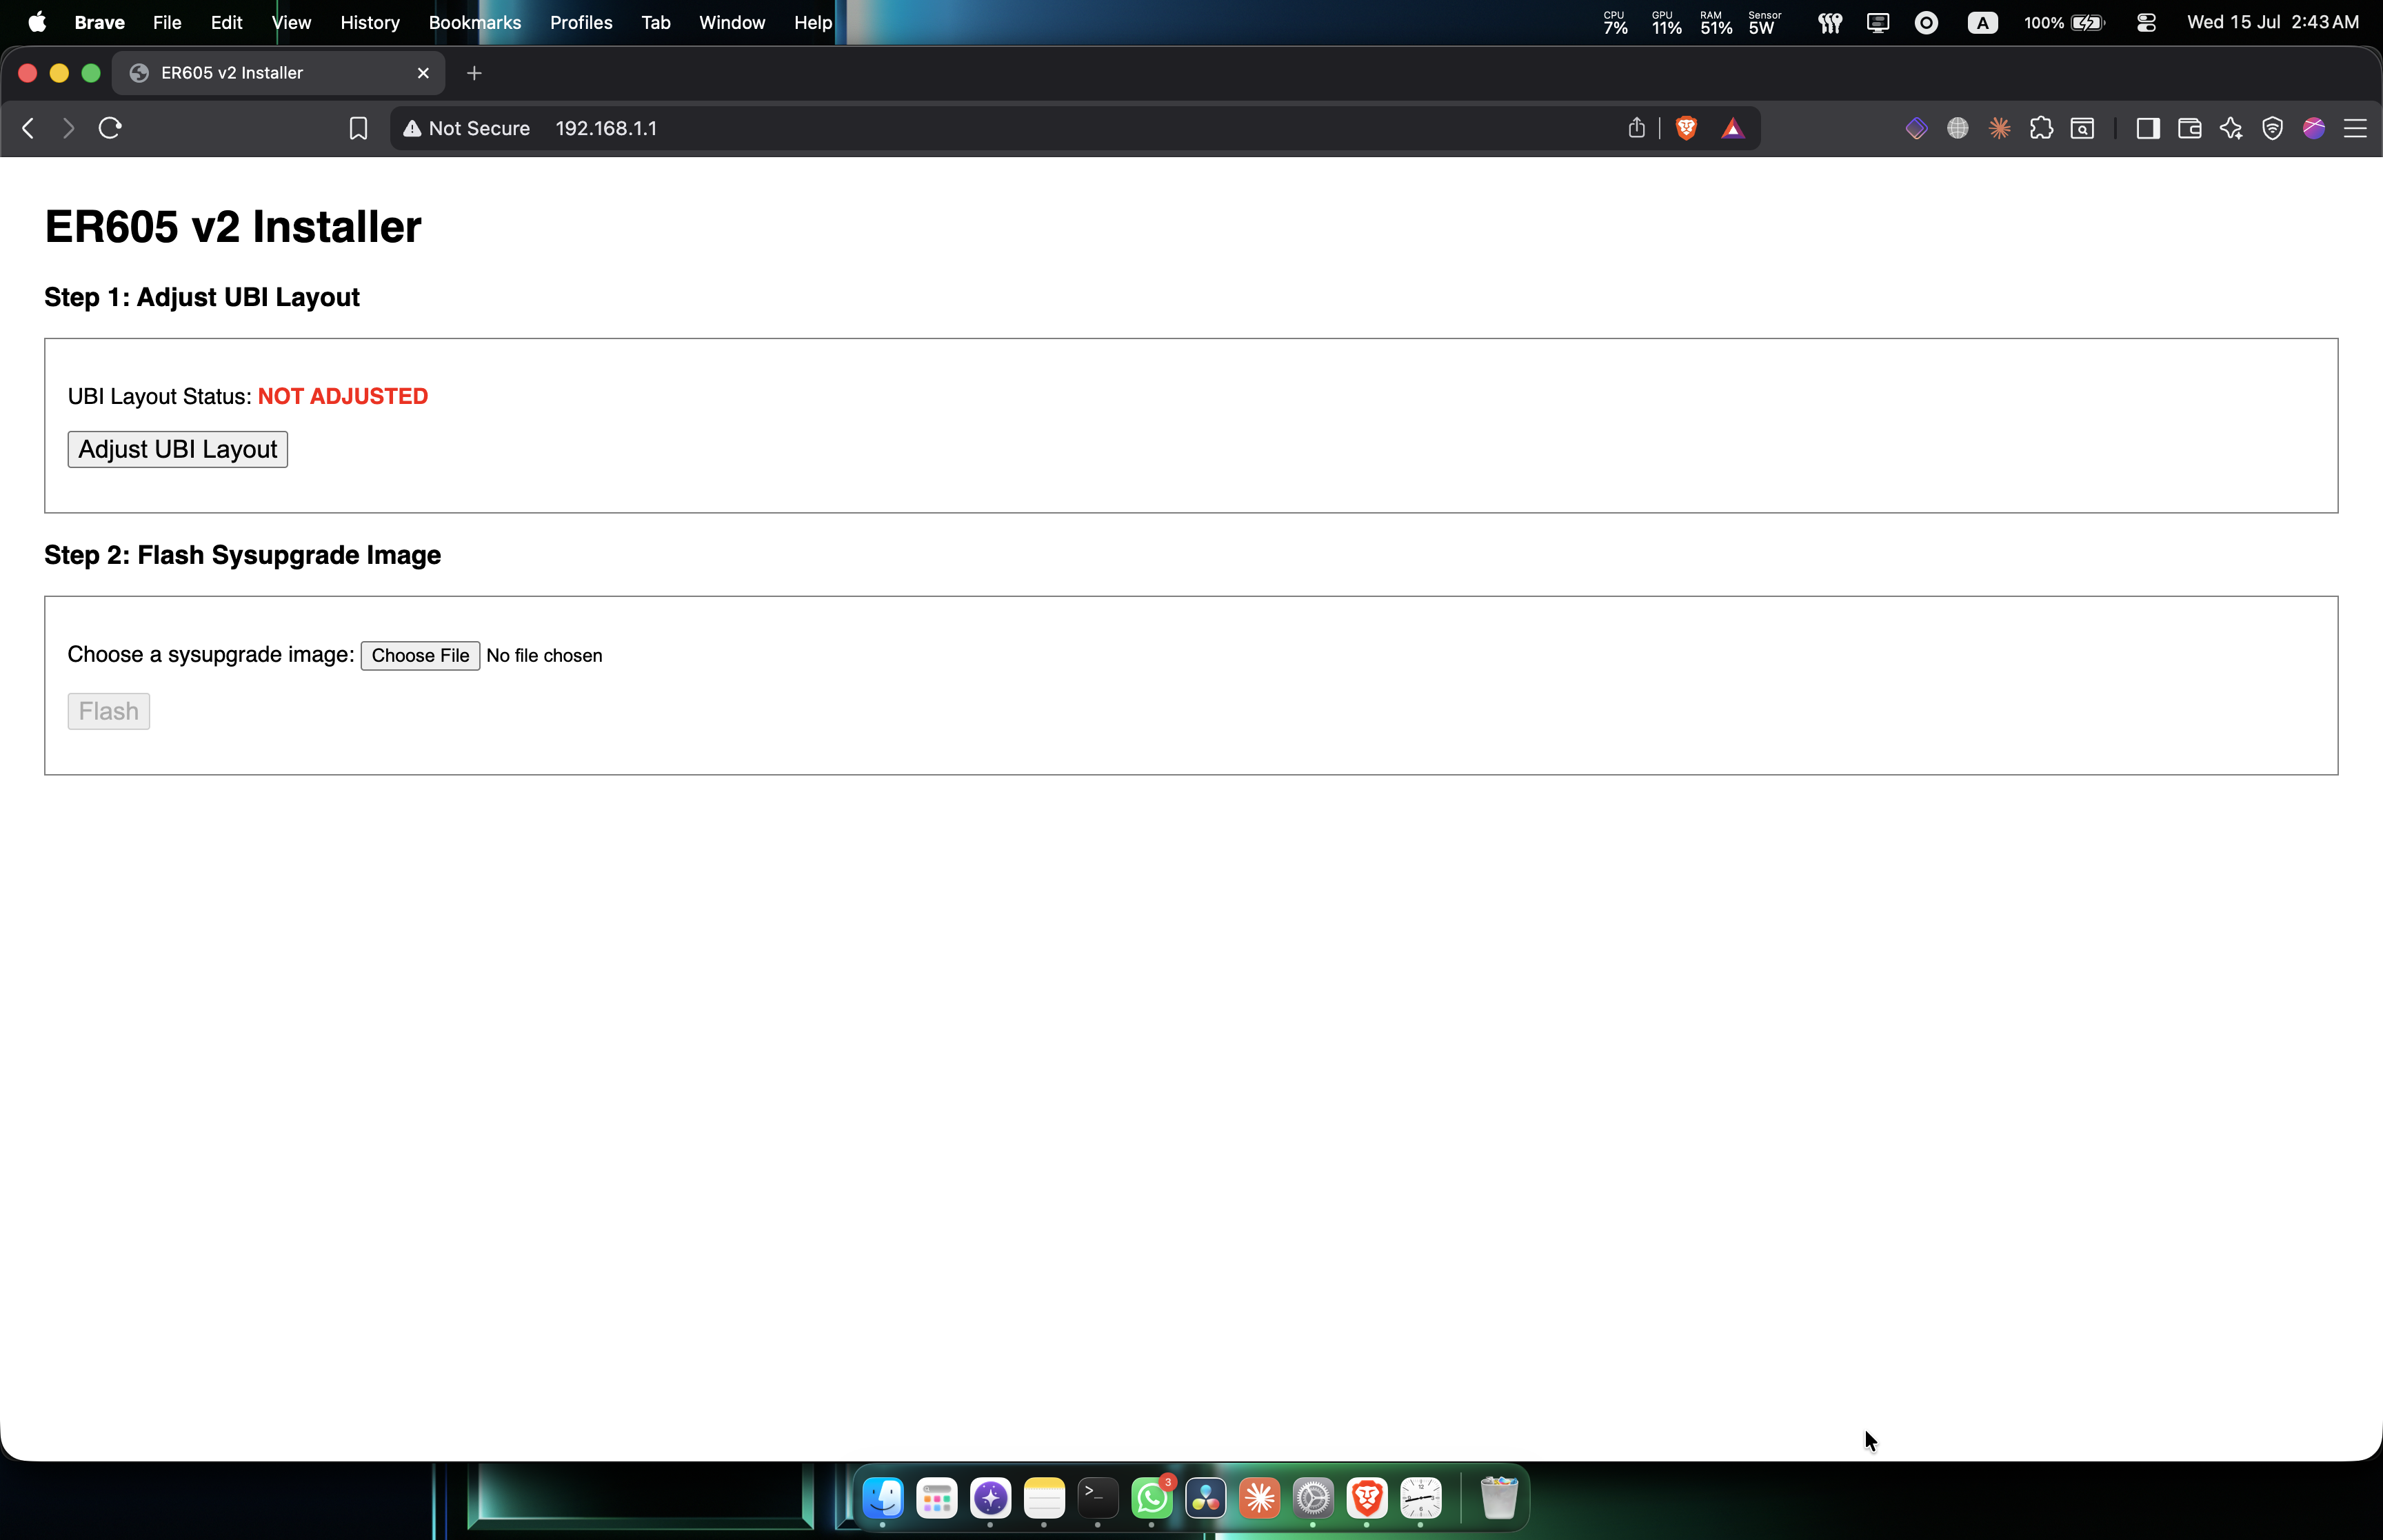Click the orange starburst extension icon
Viewport: 2383px width, 1540px height.
(2000, 128)
